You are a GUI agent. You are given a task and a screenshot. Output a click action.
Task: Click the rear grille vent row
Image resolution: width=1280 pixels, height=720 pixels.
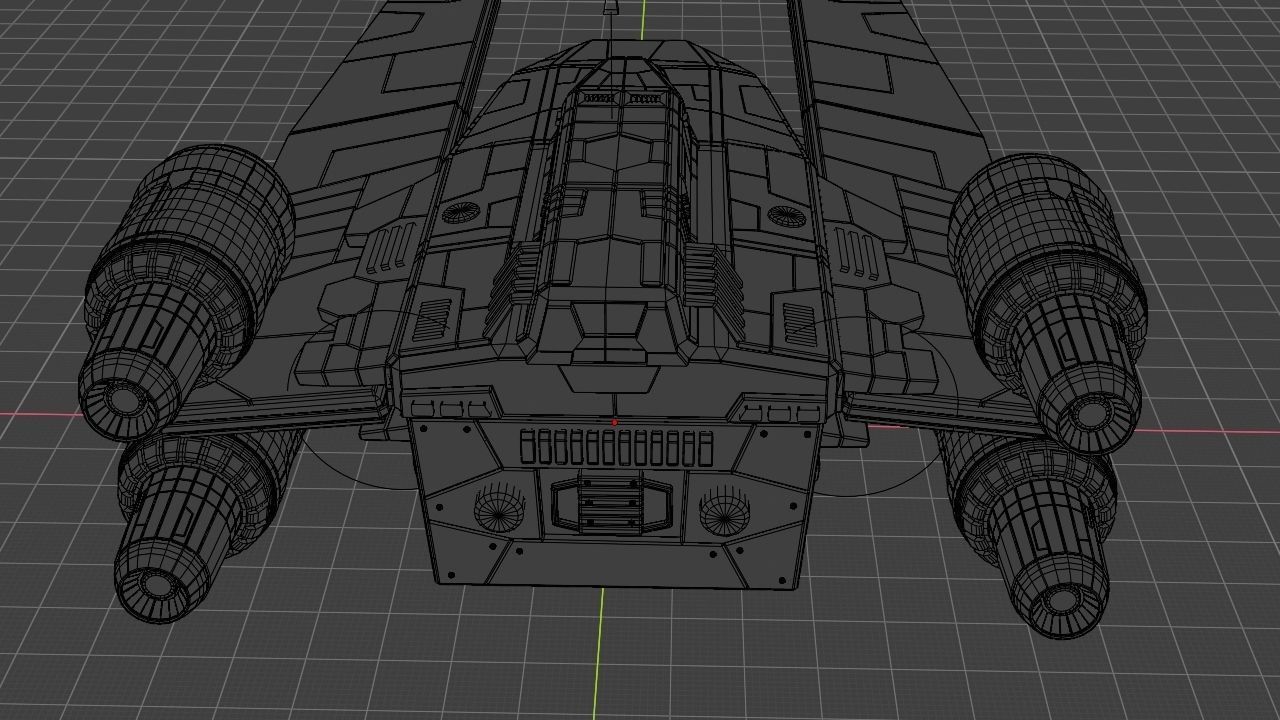pos(617,447)
